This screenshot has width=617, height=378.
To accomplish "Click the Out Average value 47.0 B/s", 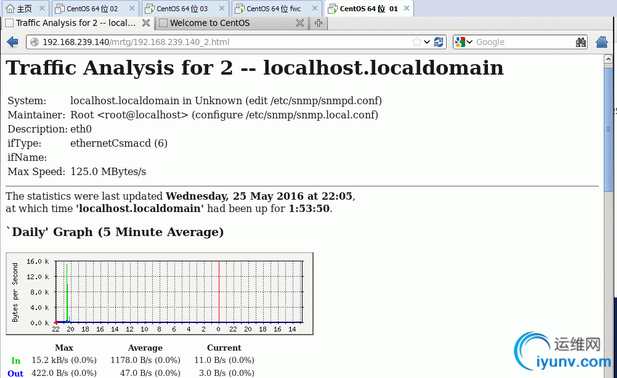I will [x=150, y=372].
